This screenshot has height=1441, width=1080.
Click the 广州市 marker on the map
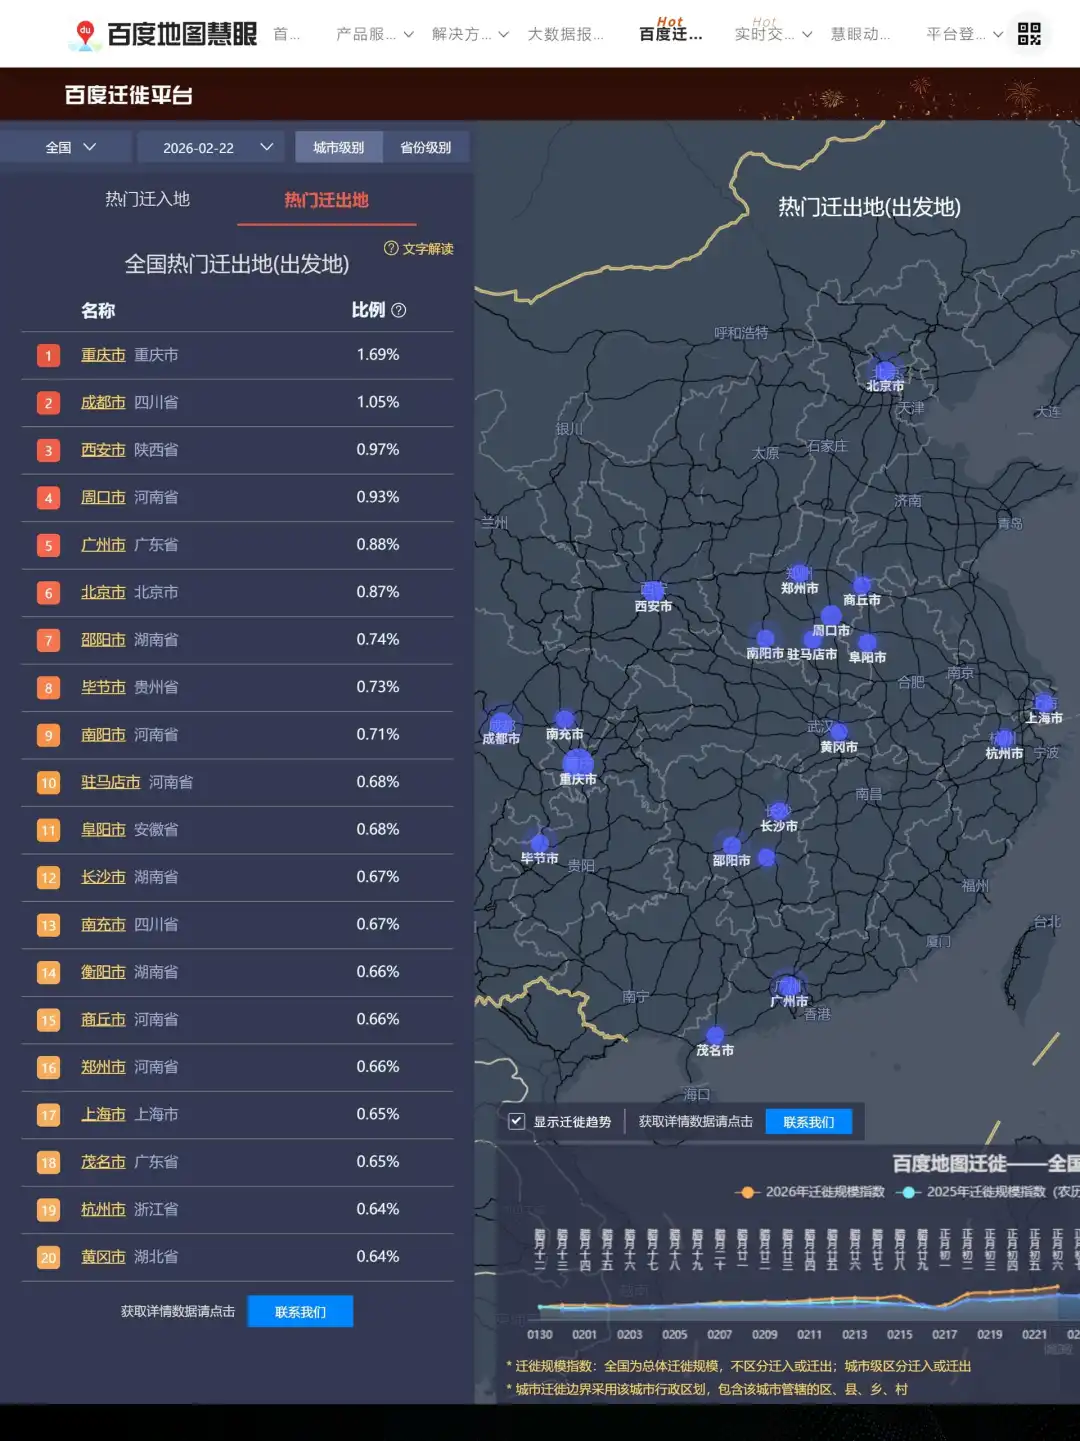tap(788, 986)
